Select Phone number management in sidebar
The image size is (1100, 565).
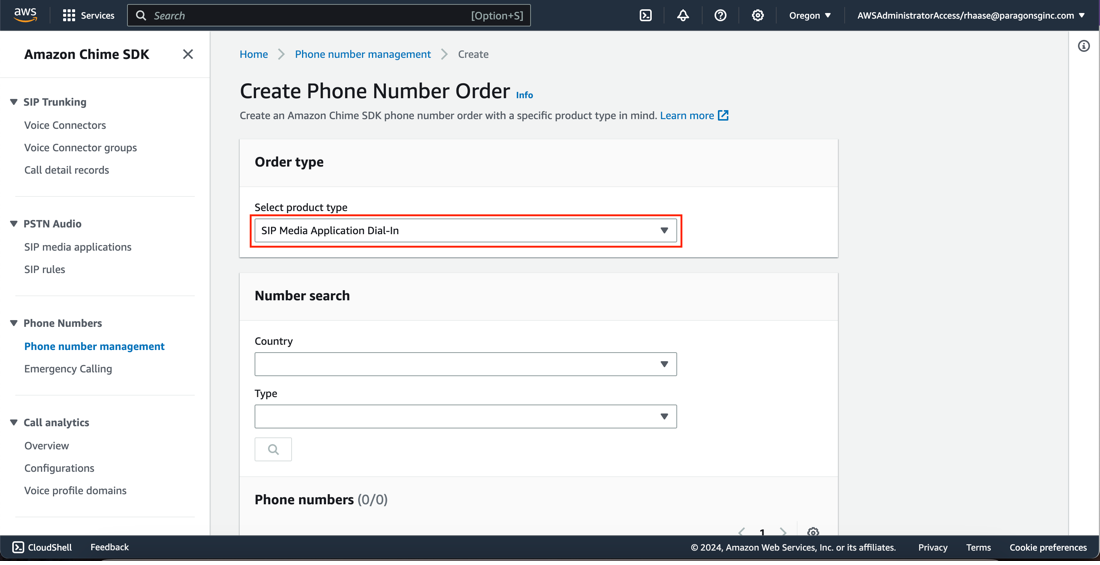pyautogui.click(x=95, y=346)
